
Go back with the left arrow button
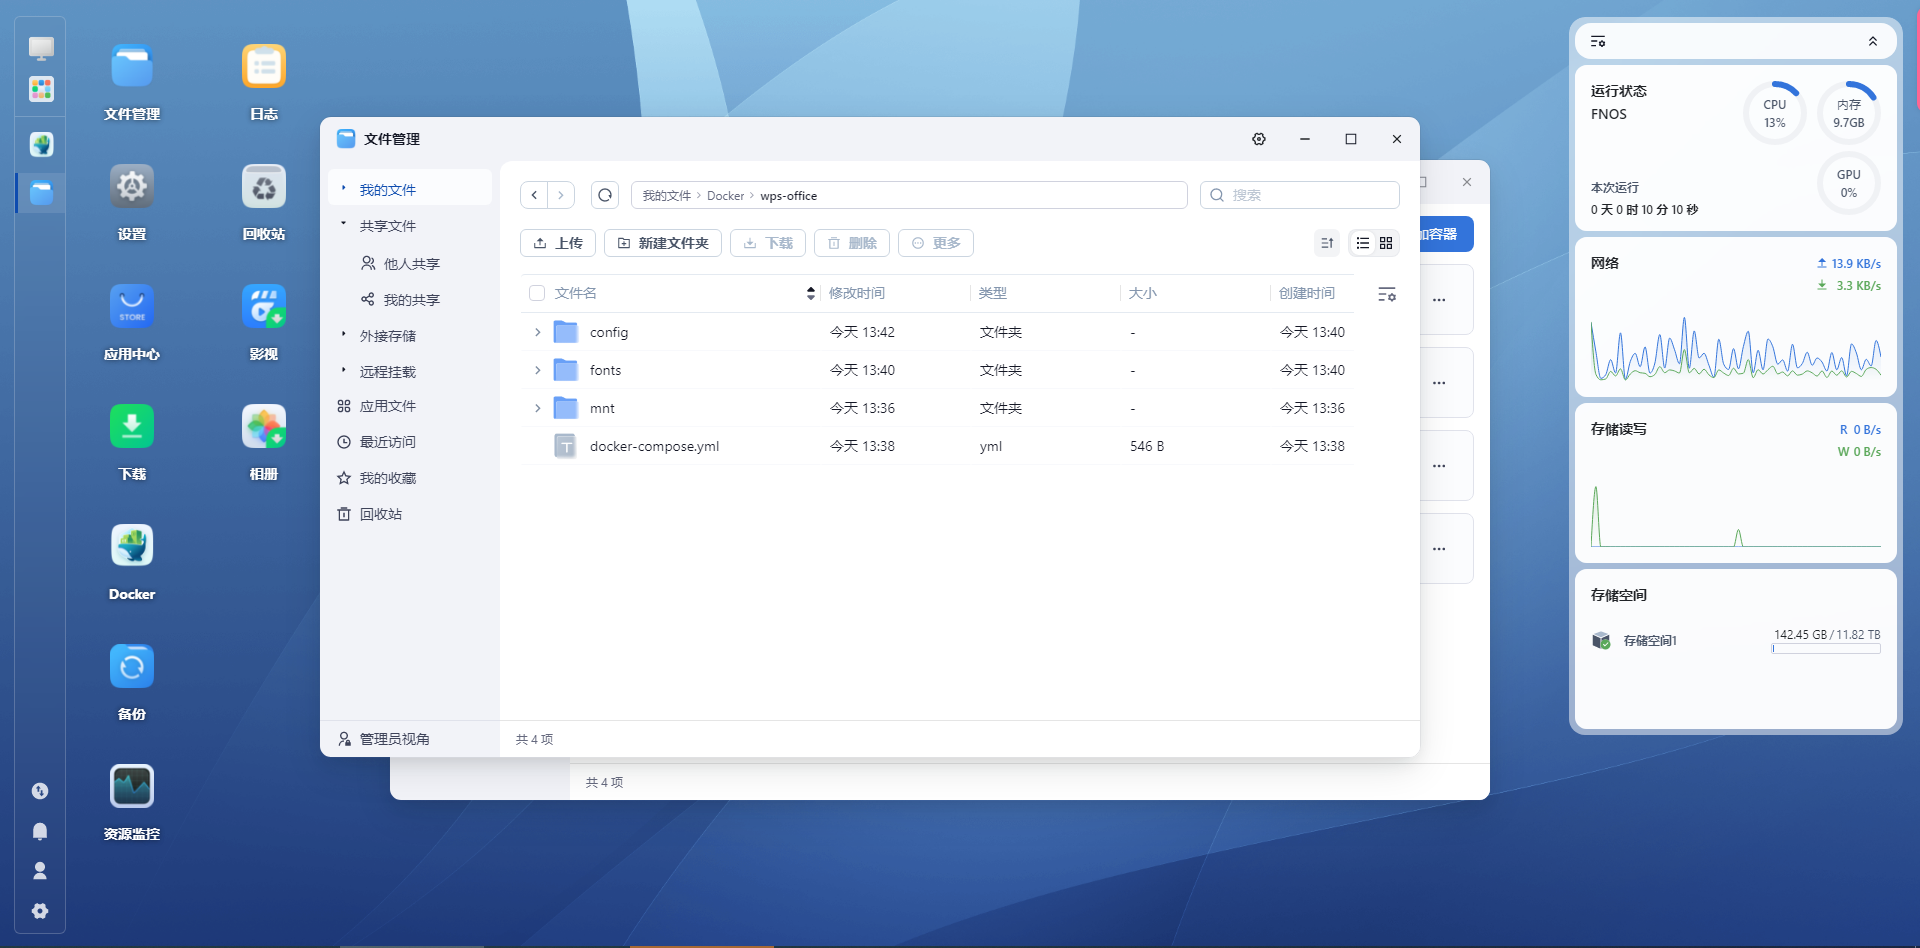coord(534,195)
